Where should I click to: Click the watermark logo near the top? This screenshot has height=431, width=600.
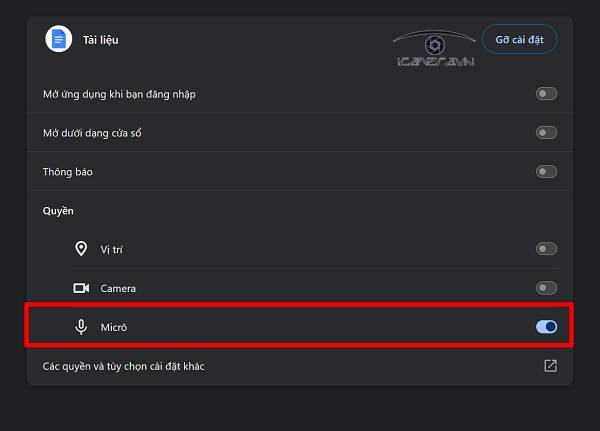434,50
